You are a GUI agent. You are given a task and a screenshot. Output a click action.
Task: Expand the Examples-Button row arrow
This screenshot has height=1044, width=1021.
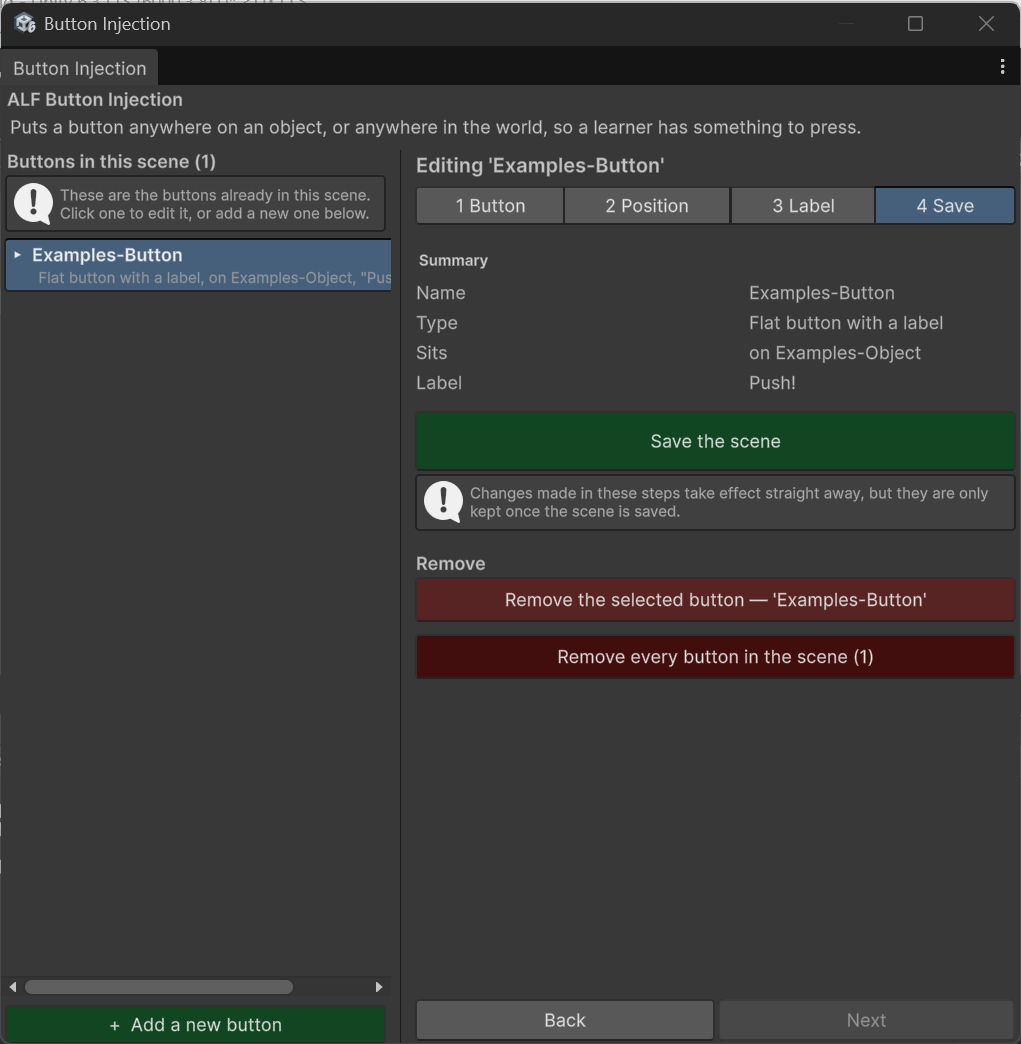(18, 254)
